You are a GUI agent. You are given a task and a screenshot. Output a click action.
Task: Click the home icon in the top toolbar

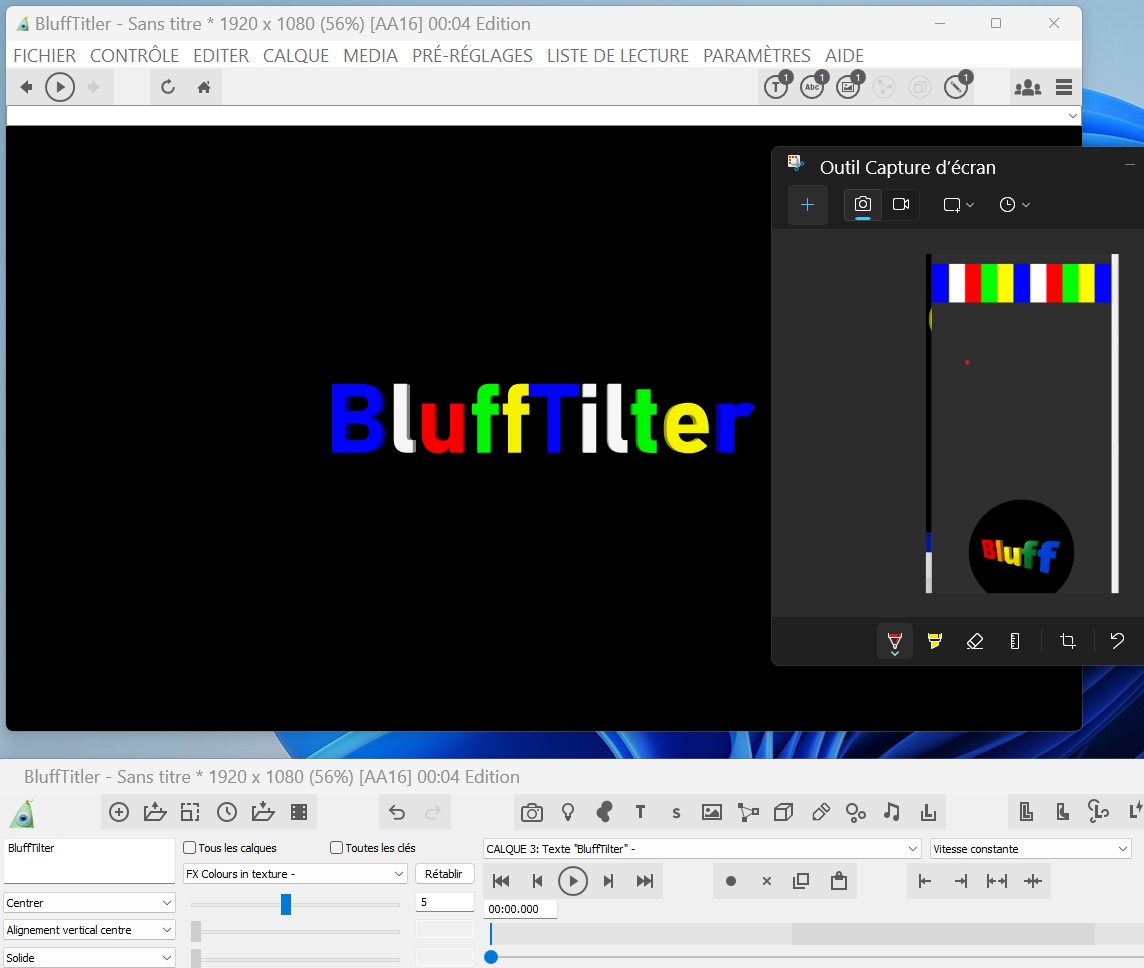(204, 88)
